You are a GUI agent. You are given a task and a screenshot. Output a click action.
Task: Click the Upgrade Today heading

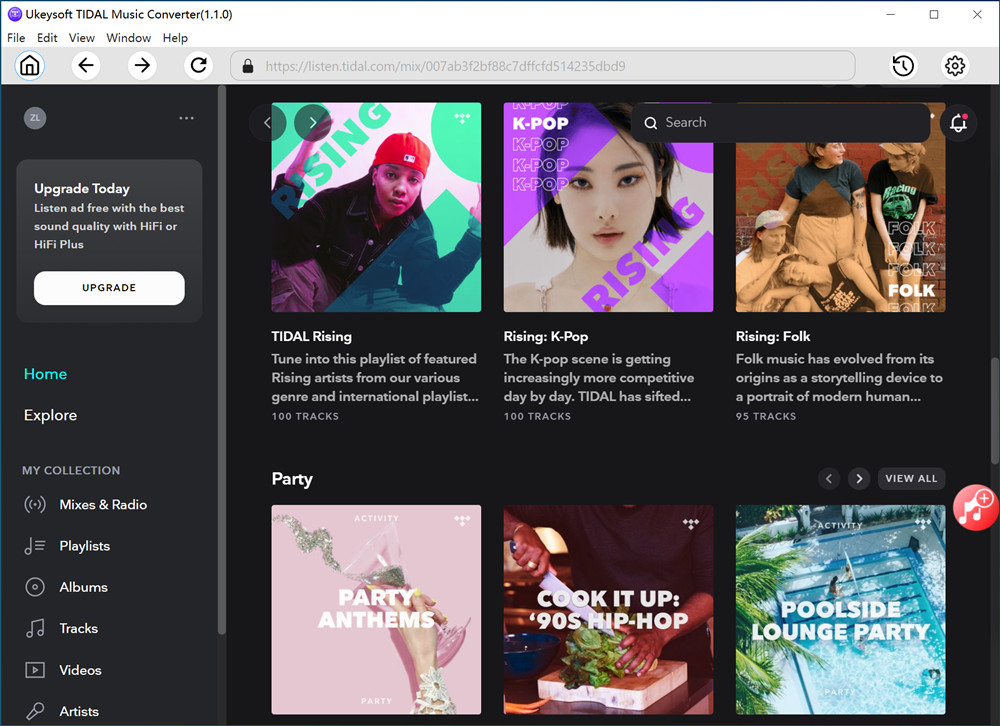(82, 188)
